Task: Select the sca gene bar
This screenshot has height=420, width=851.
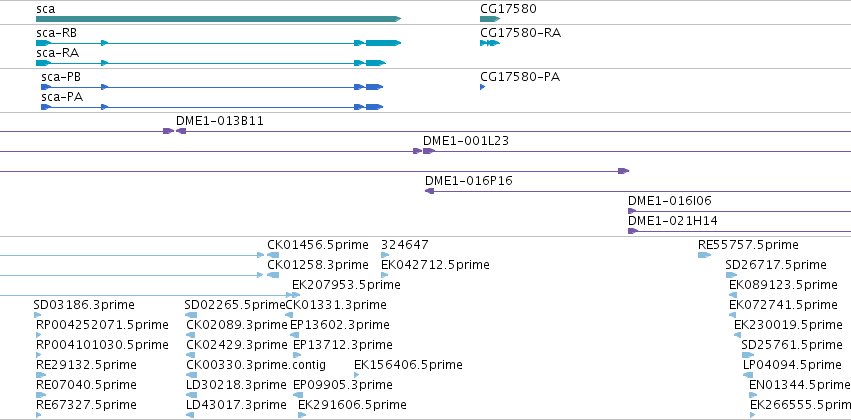Action: [218, 19]
